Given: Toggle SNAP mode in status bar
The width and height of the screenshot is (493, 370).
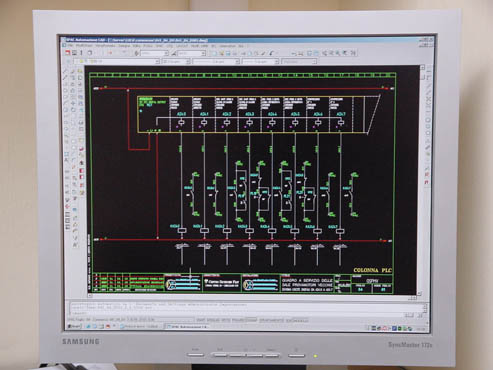Looking at the screenshot, I should (x=201, y=320).
